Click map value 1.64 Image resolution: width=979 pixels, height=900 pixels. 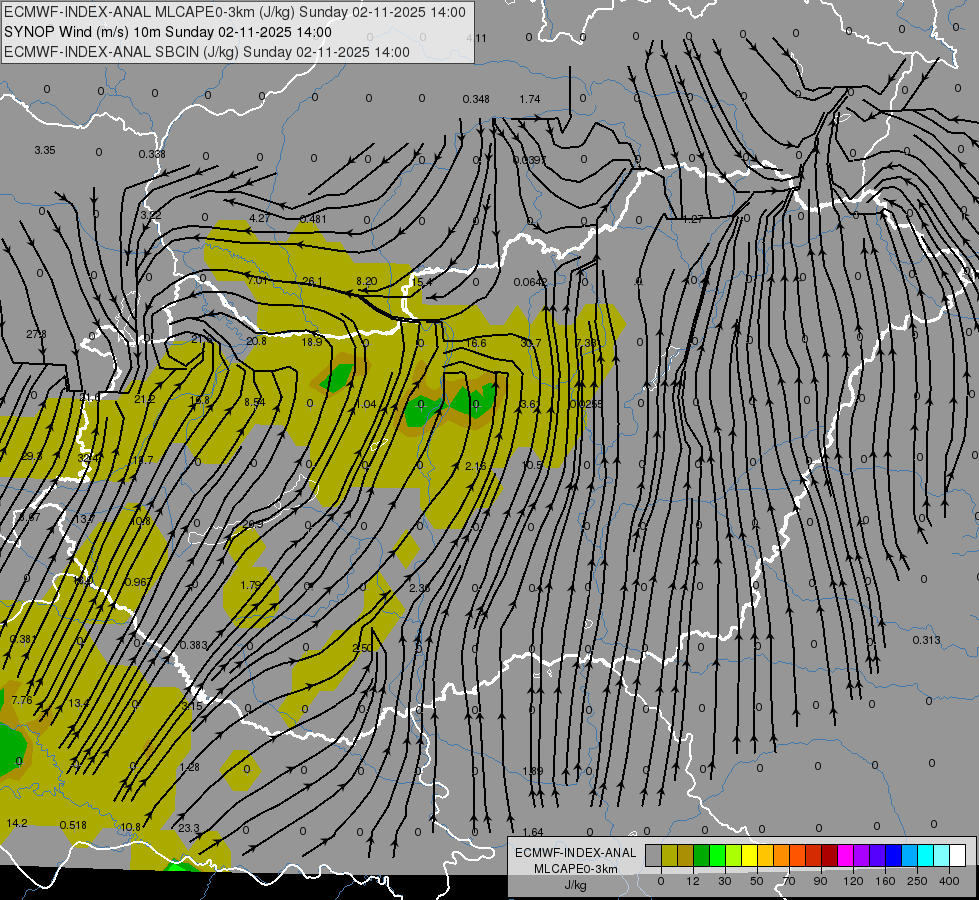pos(533,832)
